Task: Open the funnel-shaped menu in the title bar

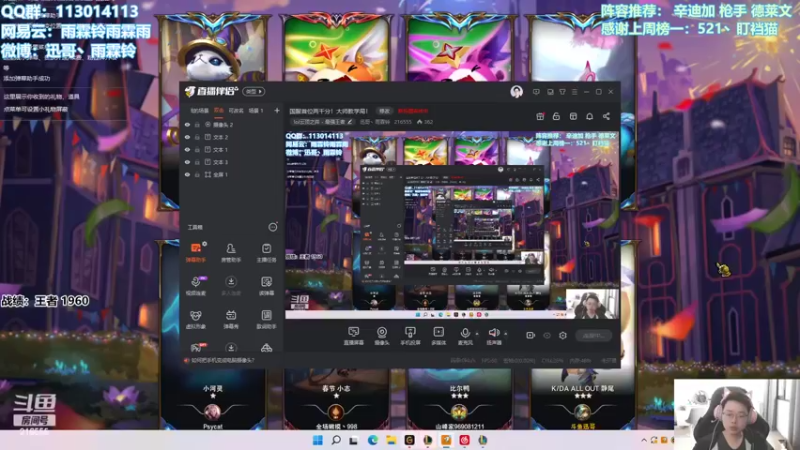Action: (562, 92)
